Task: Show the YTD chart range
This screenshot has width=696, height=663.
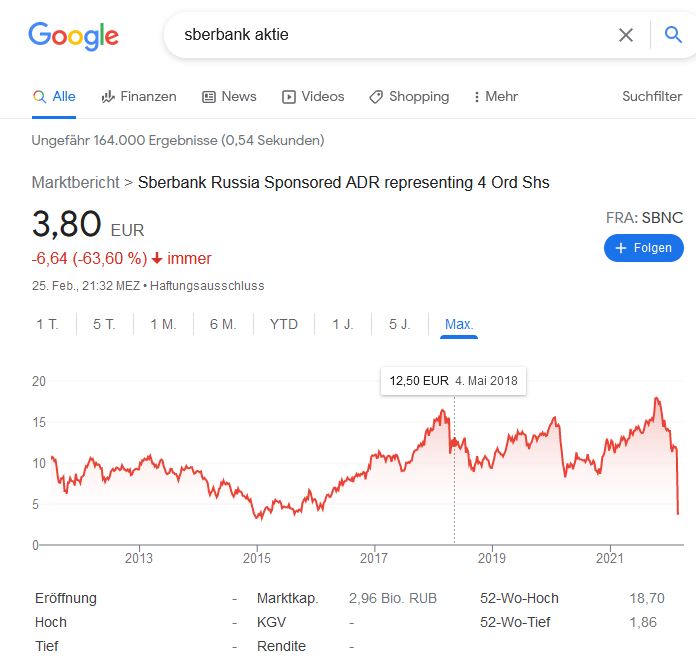Action: [284, 324]
